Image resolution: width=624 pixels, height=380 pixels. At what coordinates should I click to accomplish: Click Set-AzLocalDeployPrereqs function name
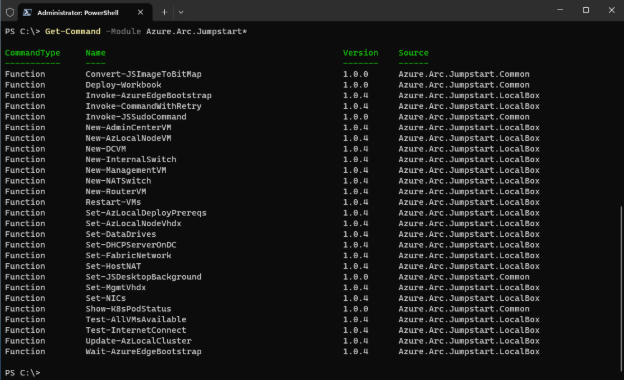tap(146, 213)
